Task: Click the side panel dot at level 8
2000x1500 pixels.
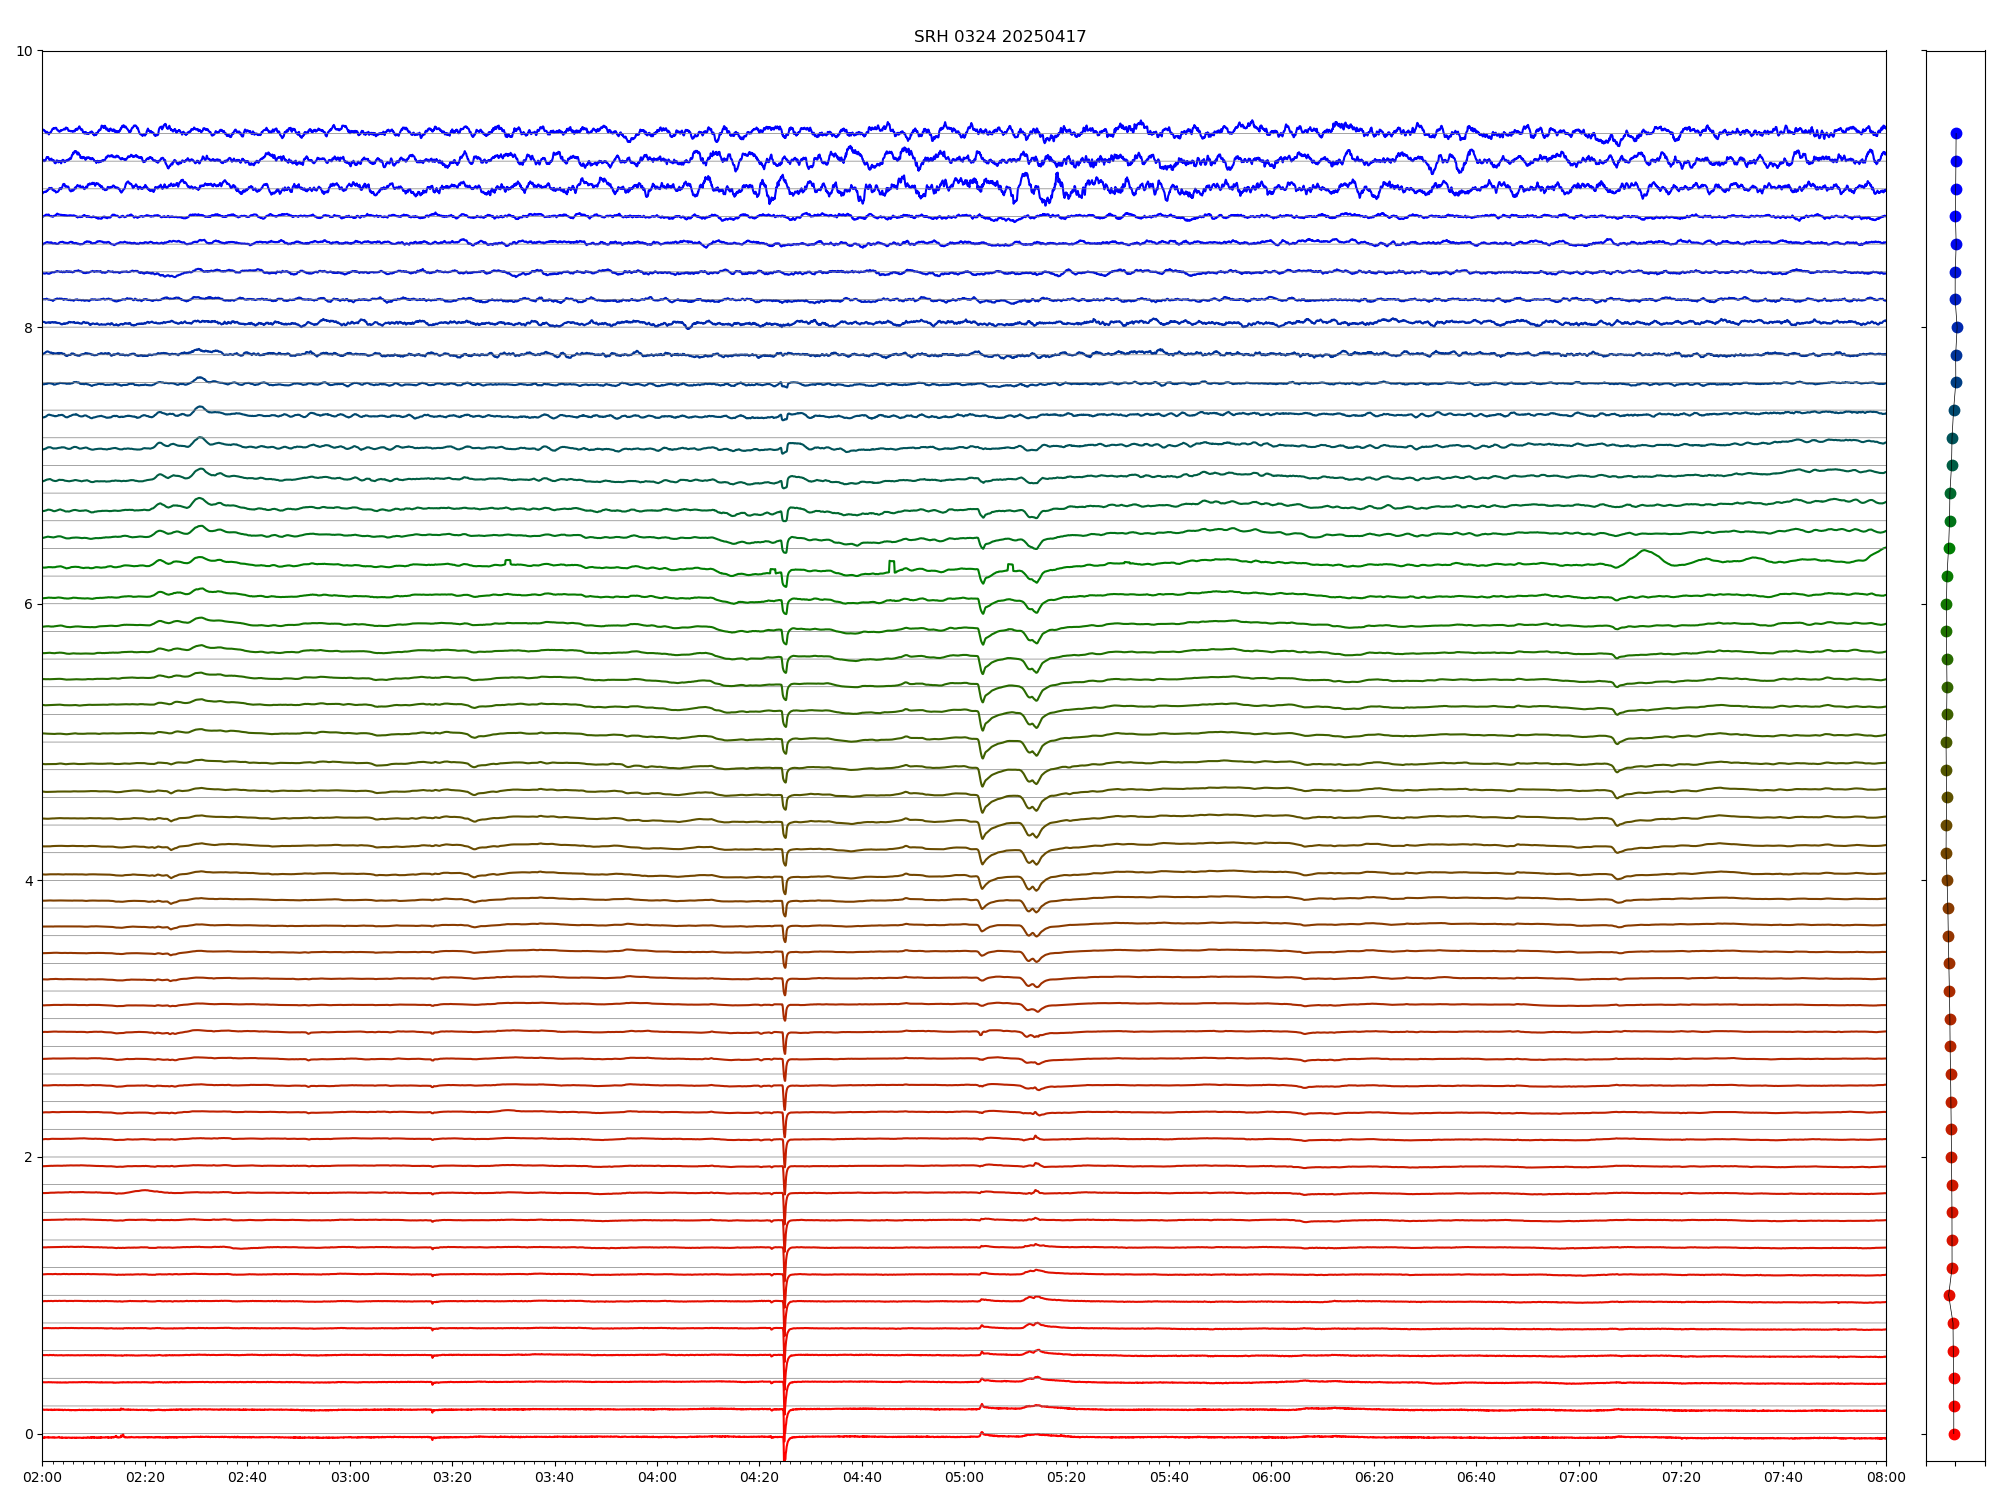Action: pos(1957,327)
